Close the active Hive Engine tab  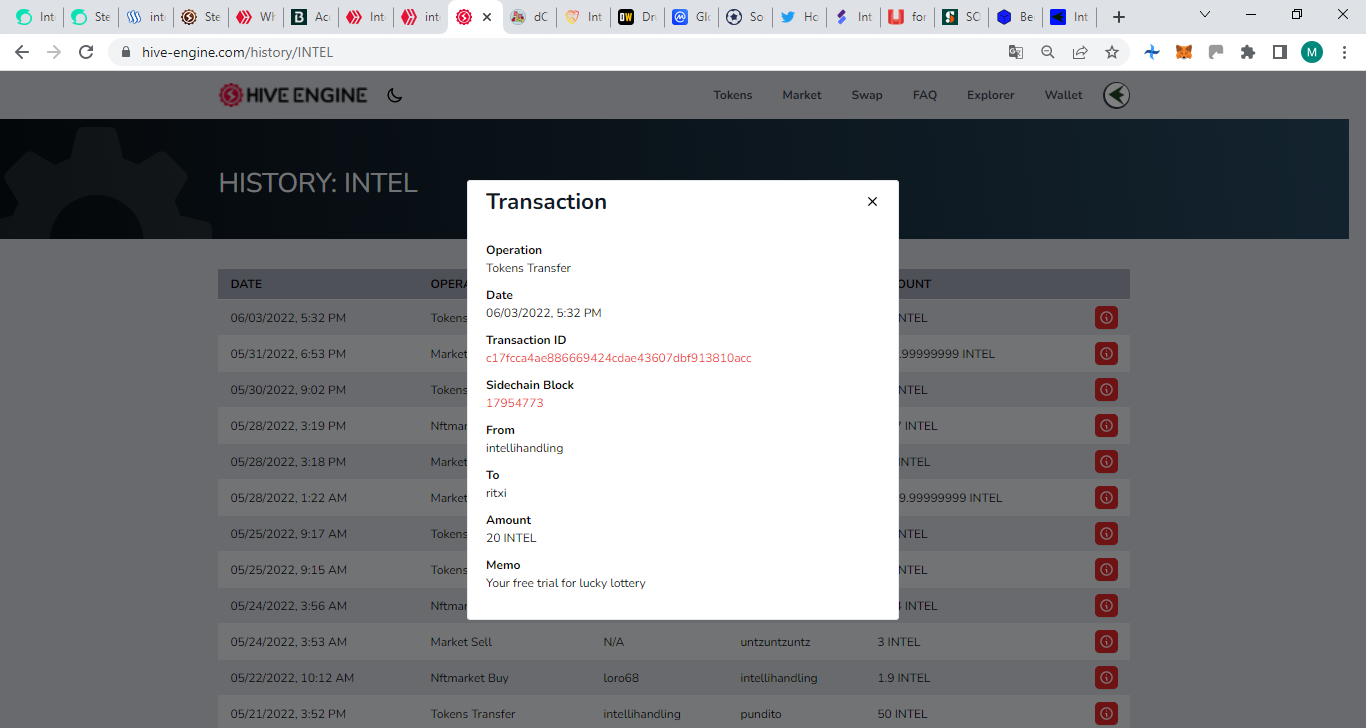(487, 17)
